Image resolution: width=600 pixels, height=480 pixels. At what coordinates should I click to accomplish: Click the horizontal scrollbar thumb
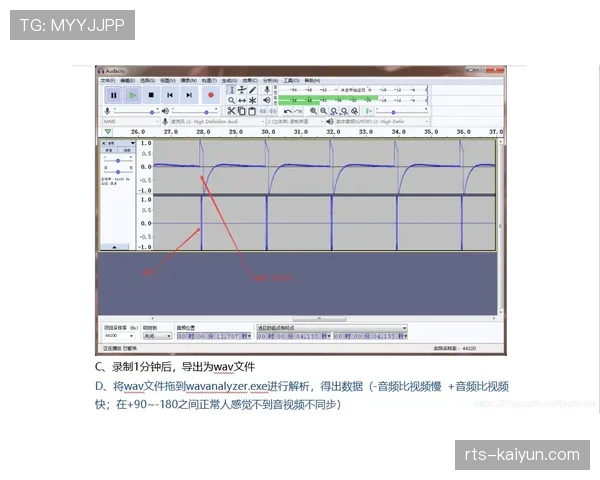[x=320, y=318]
